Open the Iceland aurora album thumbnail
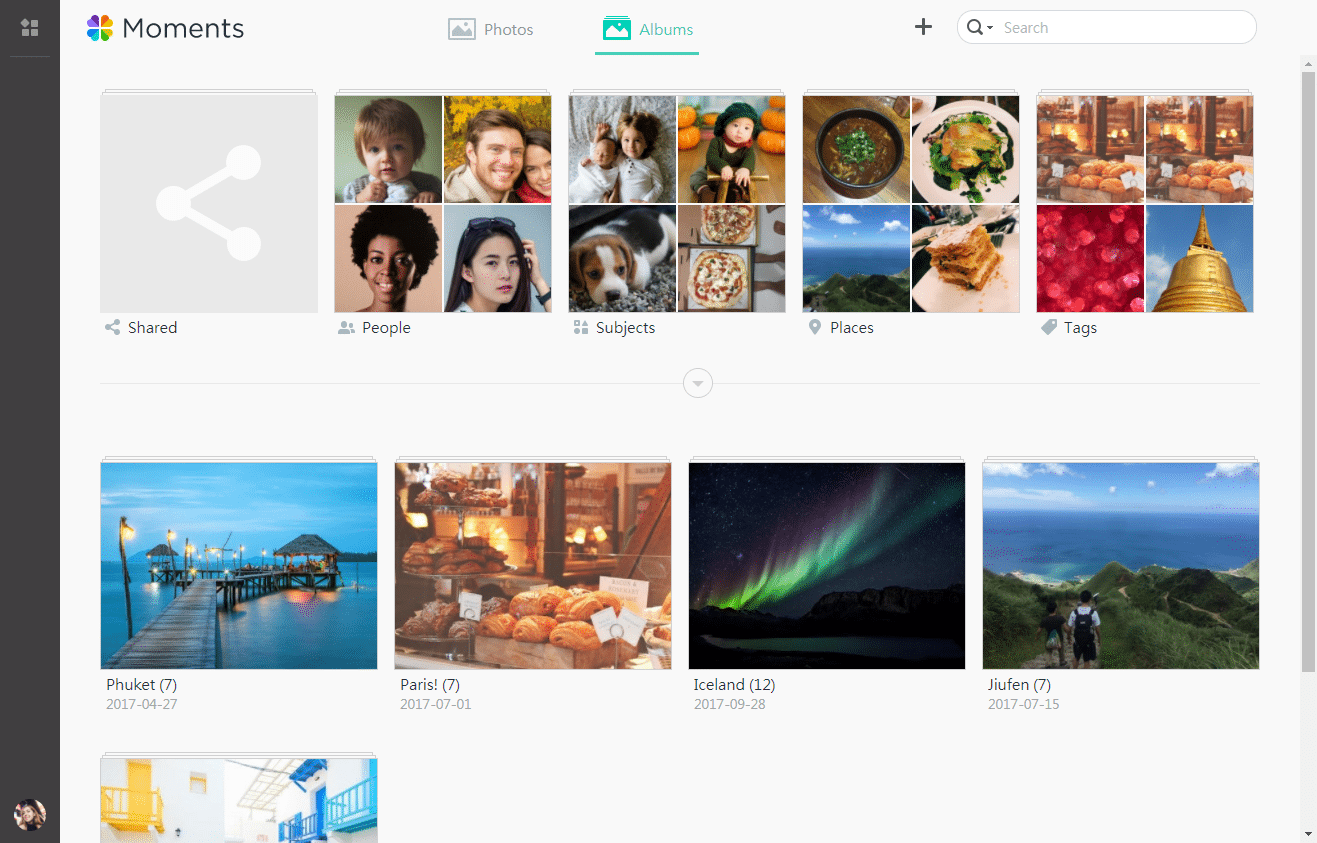 pyautogui.click(x=827, y=565)
